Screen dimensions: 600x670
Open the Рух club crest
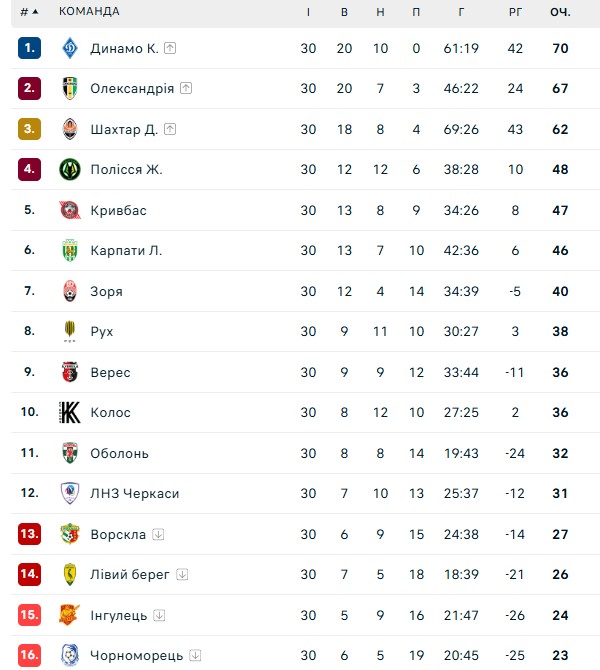[70, 331]
